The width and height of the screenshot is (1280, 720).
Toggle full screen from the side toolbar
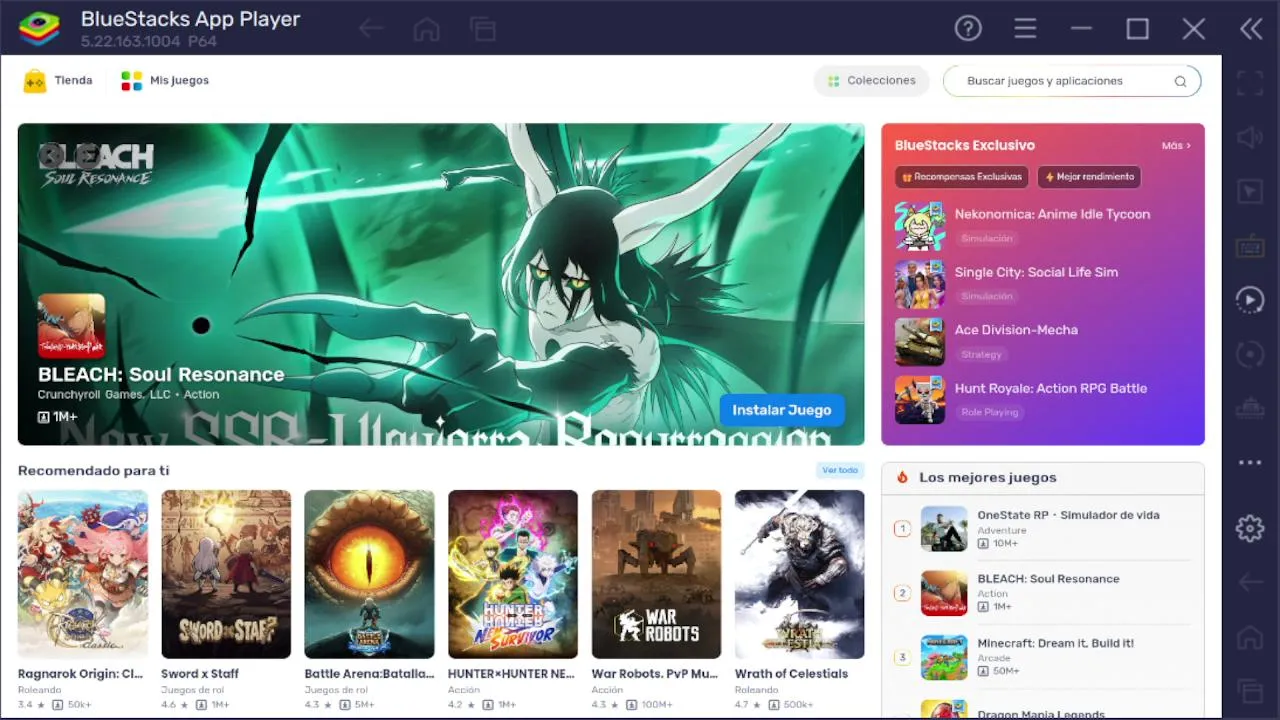click(1250, 83)
